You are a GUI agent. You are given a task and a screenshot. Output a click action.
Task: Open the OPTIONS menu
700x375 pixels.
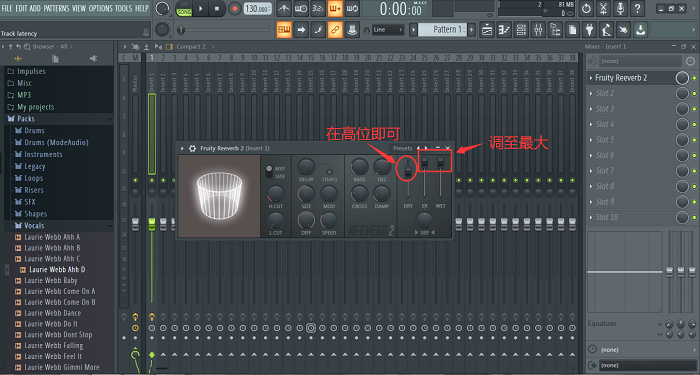pyautogui.click(x=100, y=8)
